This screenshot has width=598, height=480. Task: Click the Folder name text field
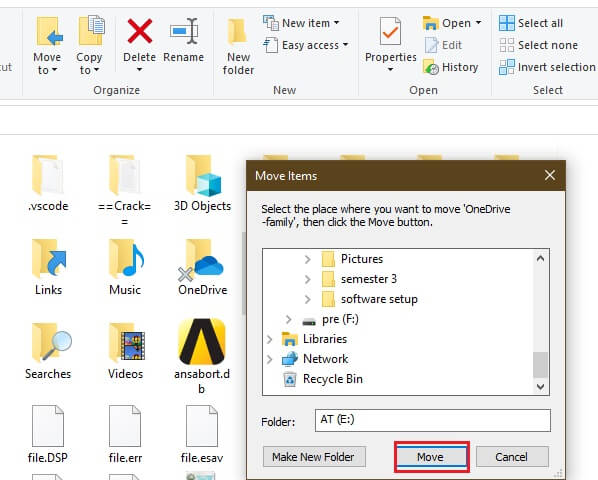[432, 420]
